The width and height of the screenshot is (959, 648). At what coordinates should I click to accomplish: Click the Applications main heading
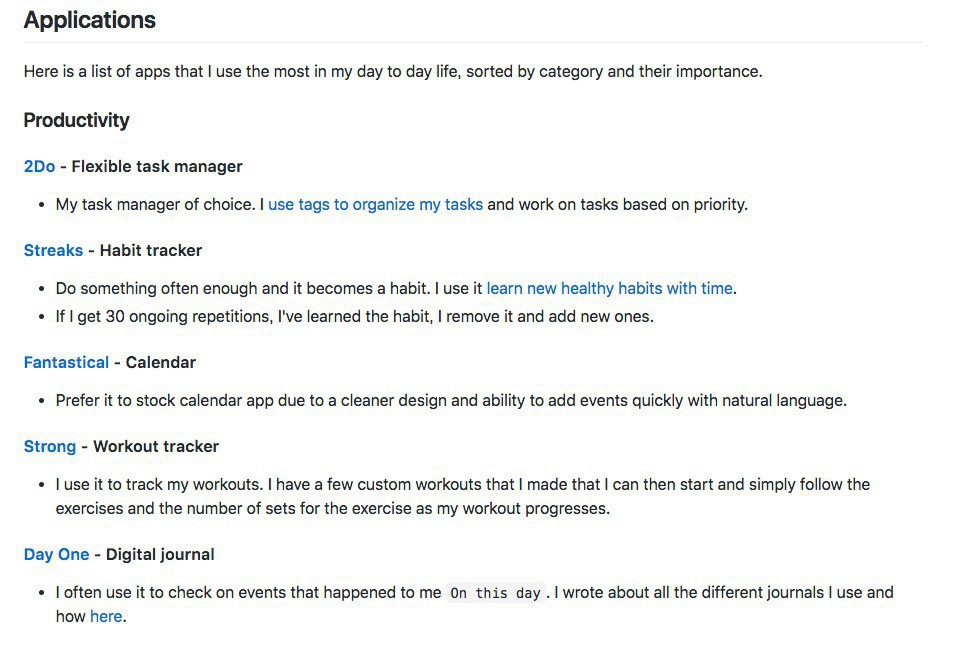(90, 20)
